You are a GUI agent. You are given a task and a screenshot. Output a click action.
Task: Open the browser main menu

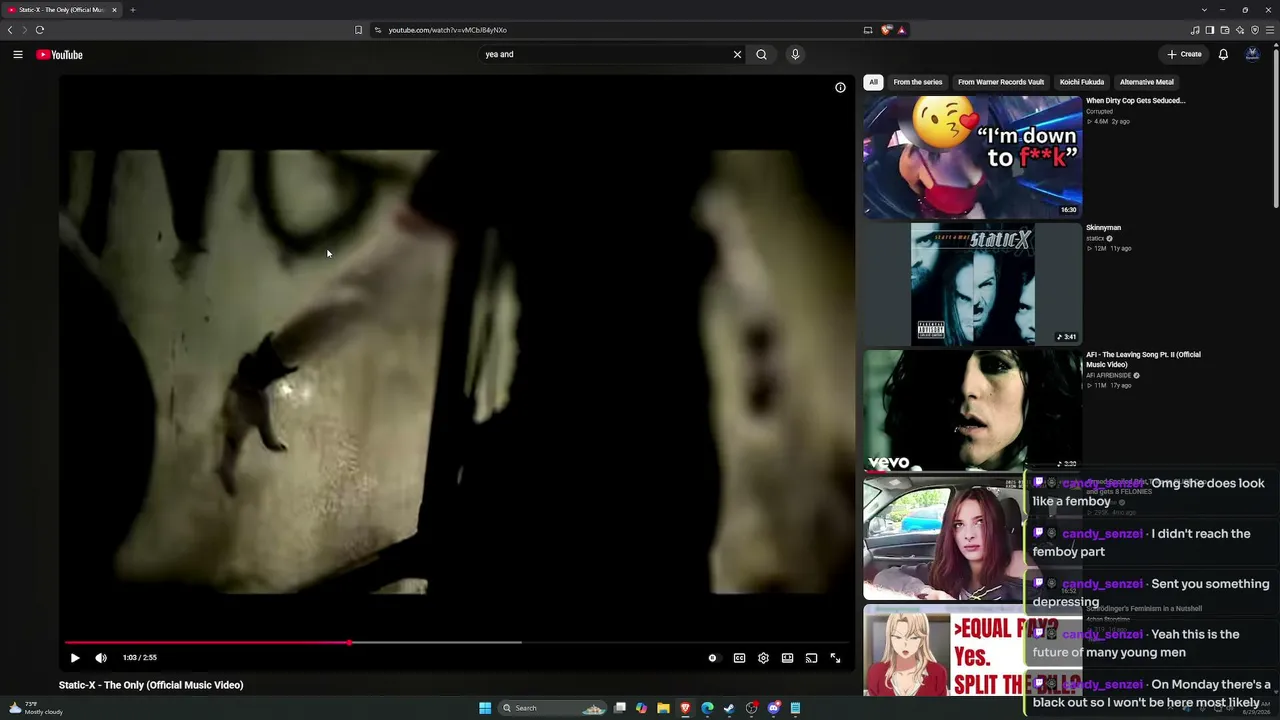[1270, 30]
